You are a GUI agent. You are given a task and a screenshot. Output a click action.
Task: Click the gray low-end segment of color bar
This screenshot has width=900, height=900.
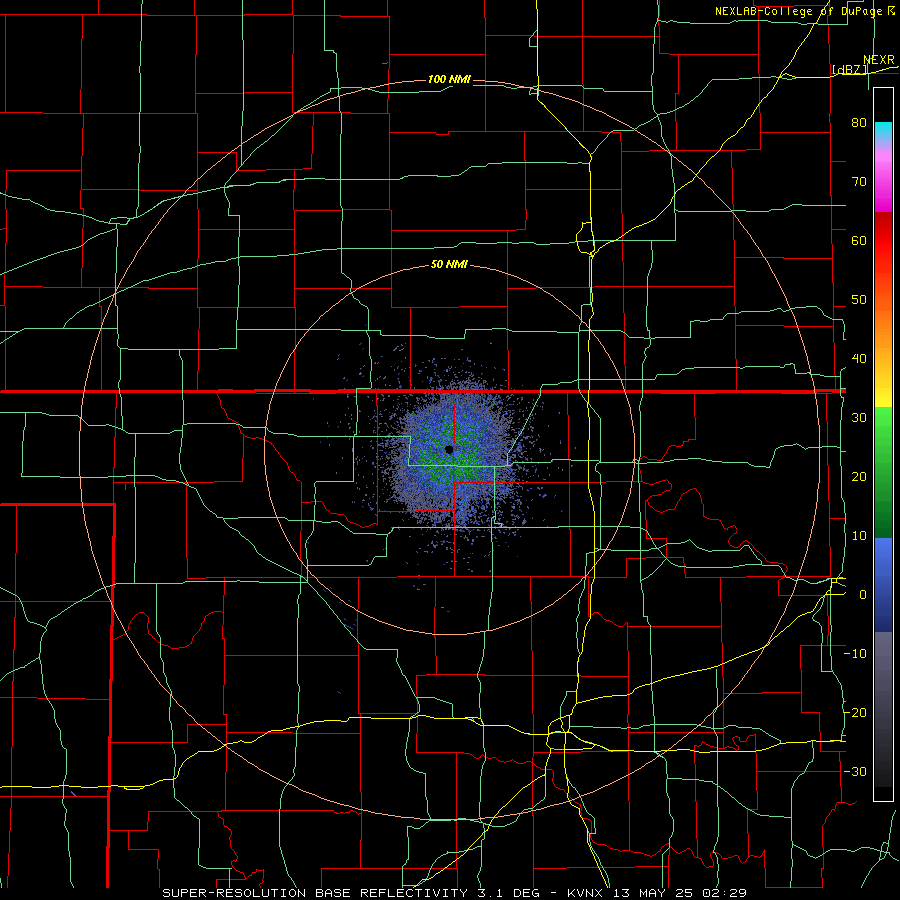tap(883, 709)
